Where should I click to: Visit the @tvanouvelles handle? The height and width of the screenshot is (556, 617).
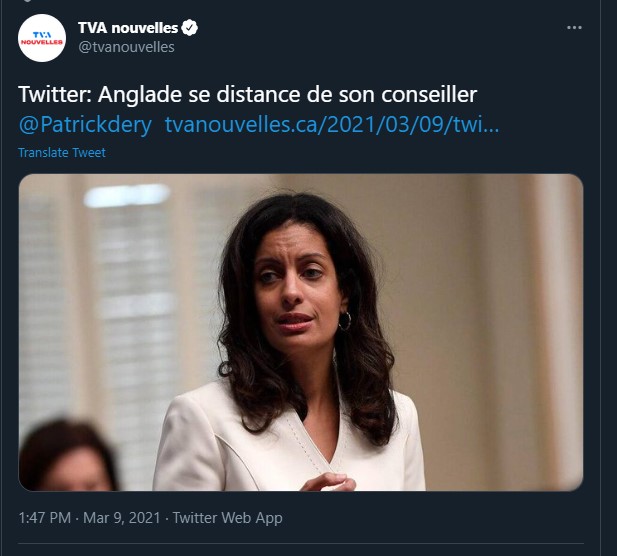point(126,47)
